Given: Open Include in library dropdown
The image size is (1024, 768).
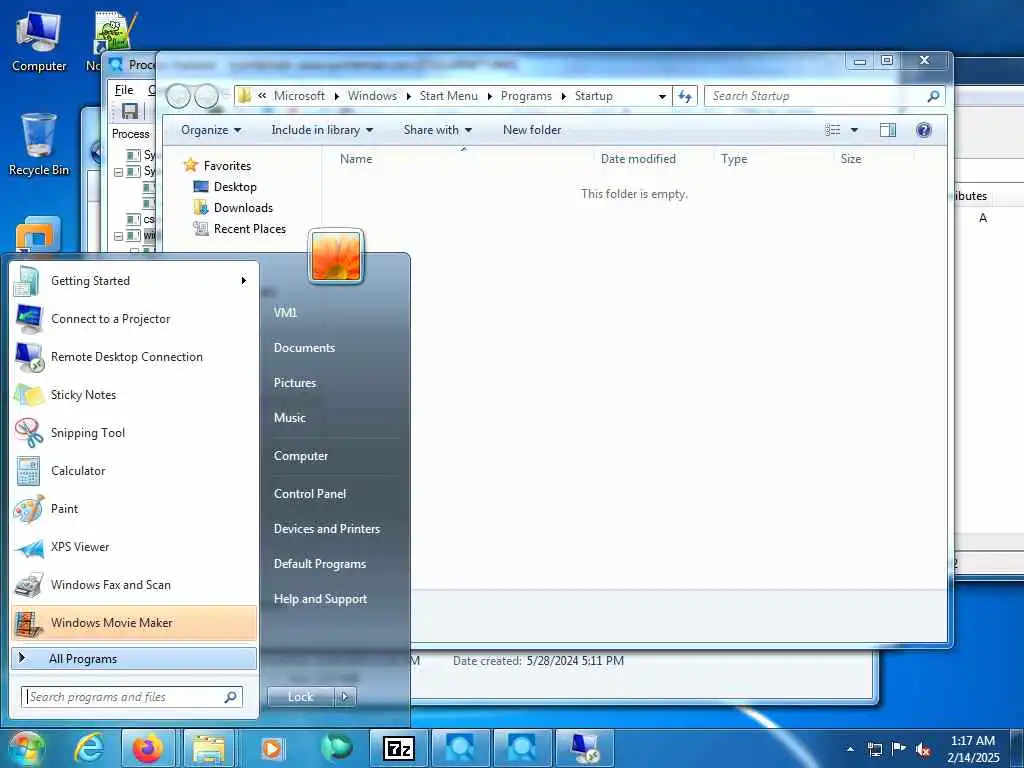Looking at the screenshot, I should click(x=322, y=130).
